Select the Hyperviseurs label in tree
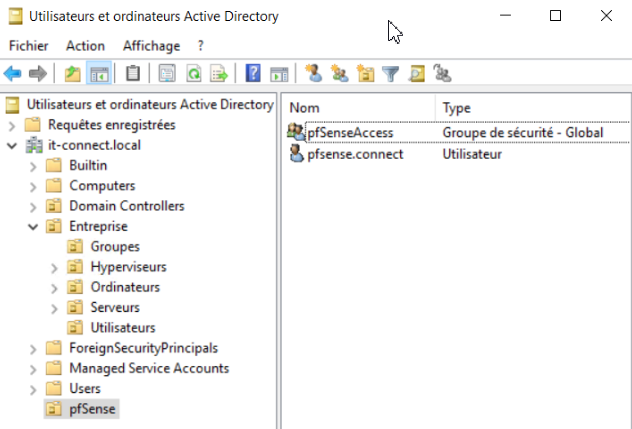 tap(128, 267)
